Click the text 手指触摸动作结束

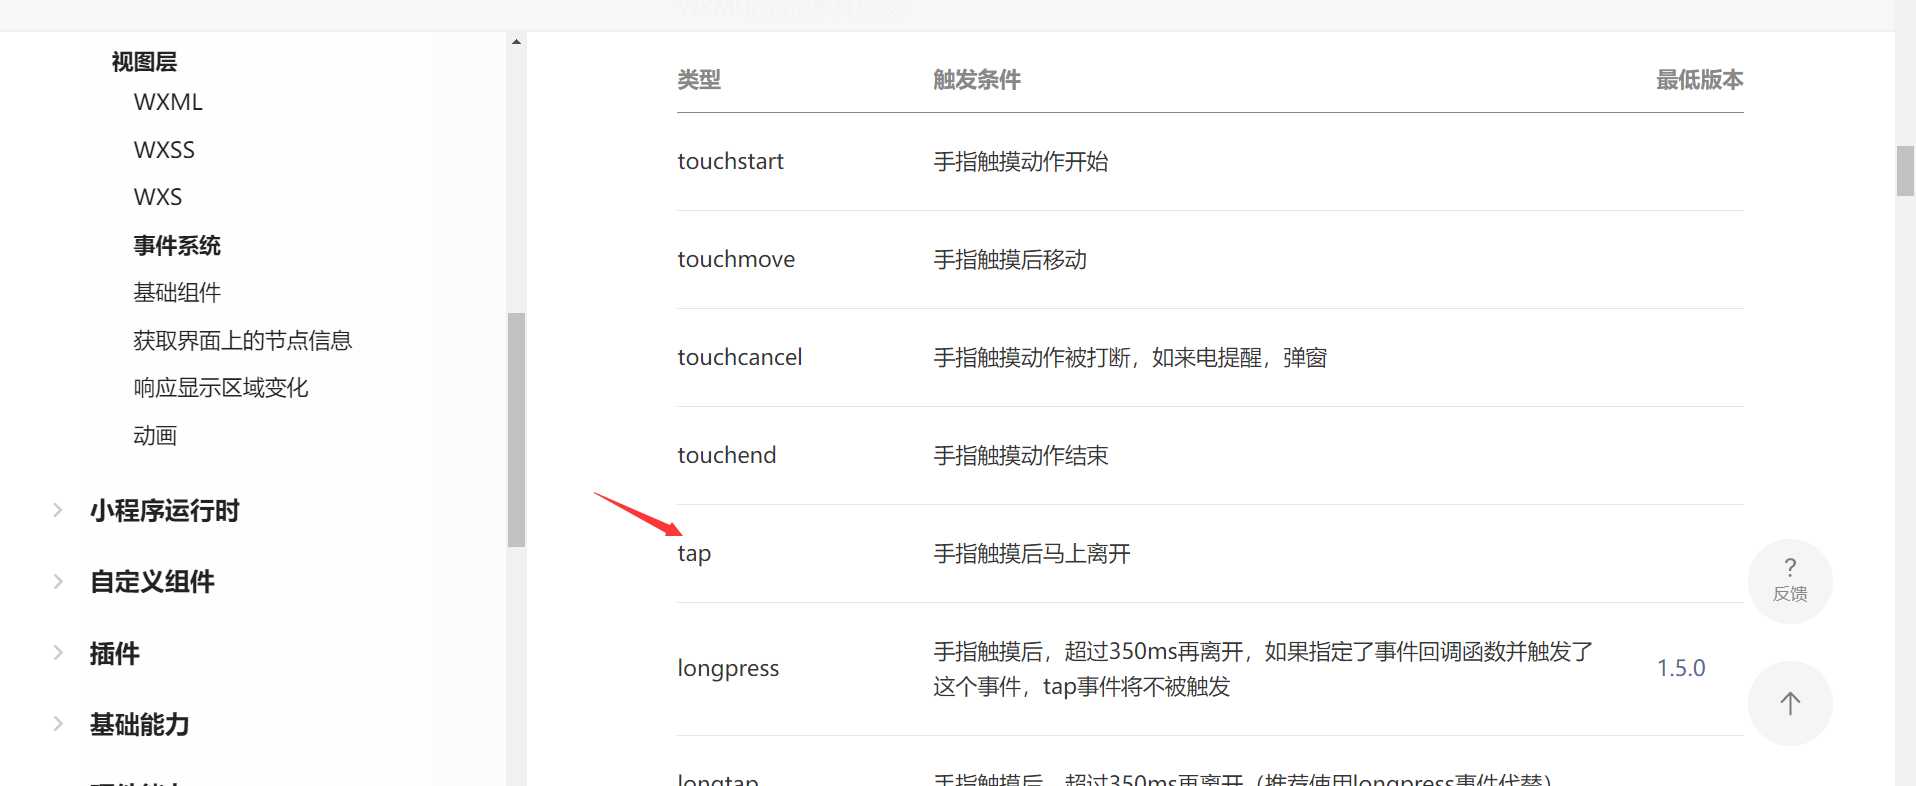1021,455
